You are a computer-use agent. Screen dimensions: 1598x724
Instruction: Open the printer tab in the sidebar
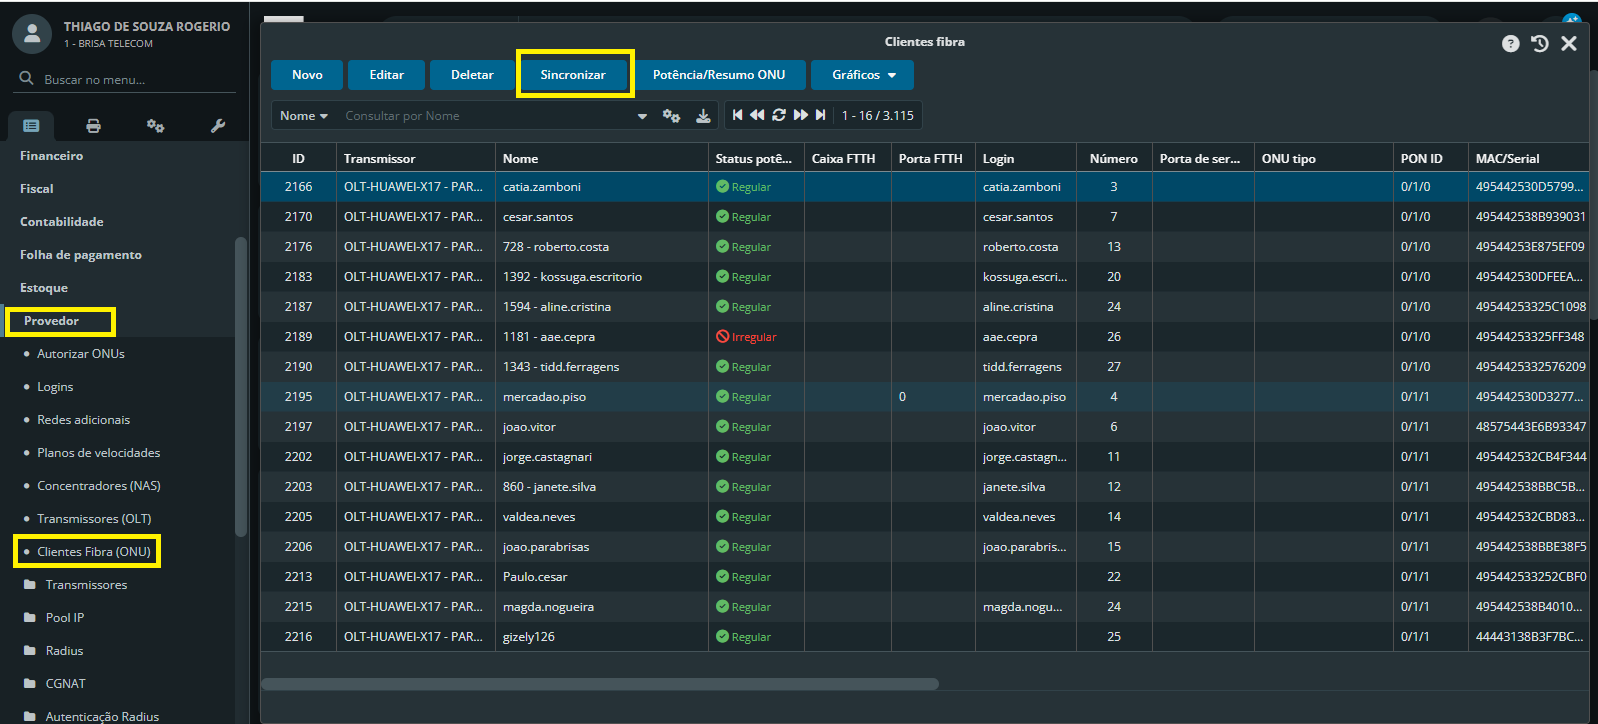[93, 126]
